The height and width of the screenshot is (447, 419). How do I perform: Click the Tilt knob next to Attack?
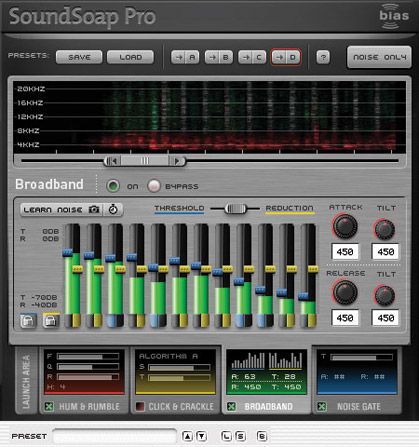tap(385, 229)
